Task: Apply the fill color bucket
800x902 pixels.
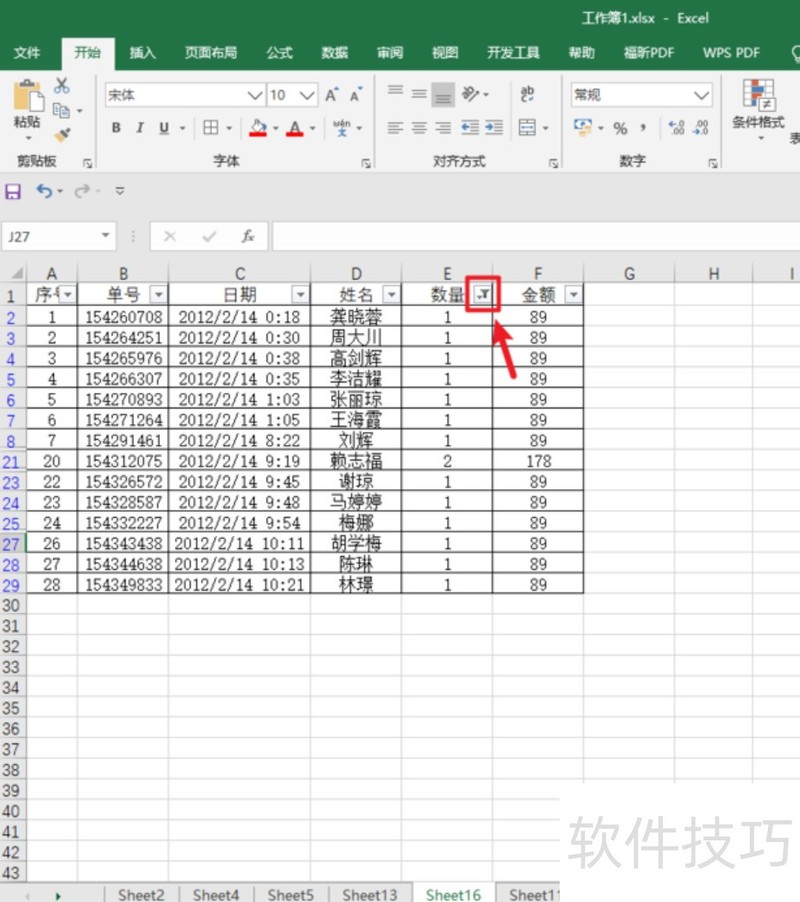Action: (x=258, y=128)
